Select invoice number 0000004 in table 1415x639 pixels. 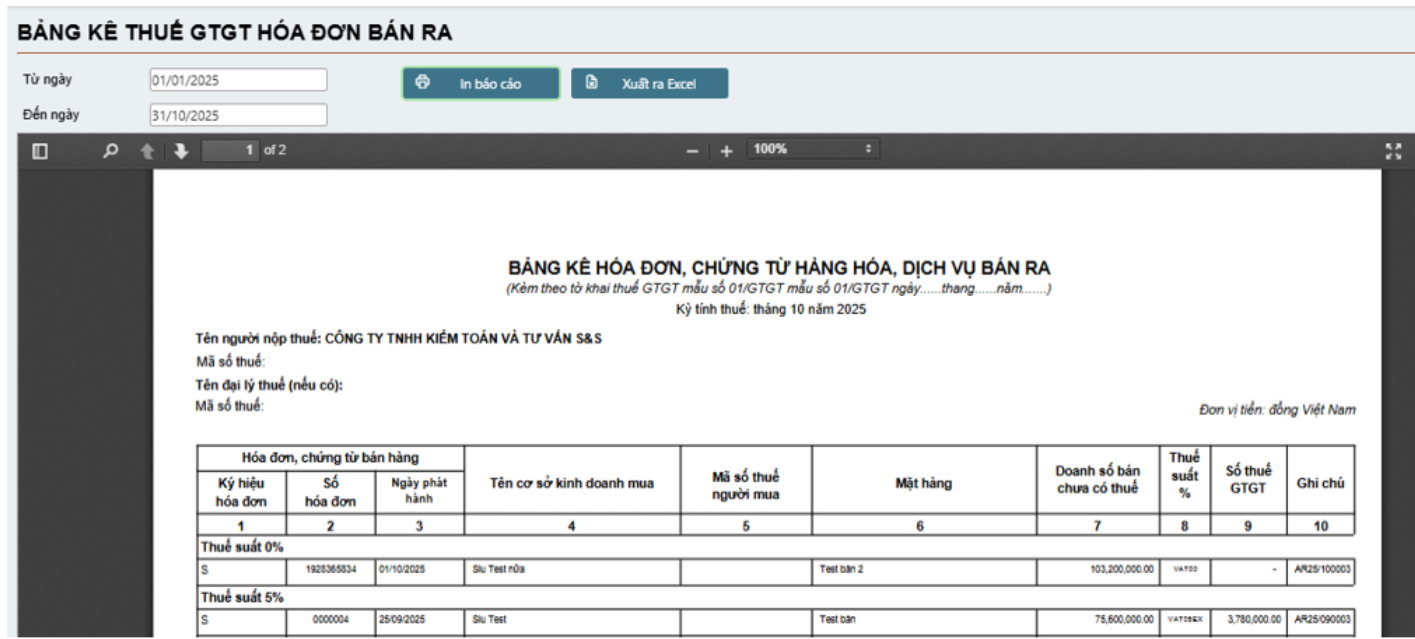click(330, 620)
